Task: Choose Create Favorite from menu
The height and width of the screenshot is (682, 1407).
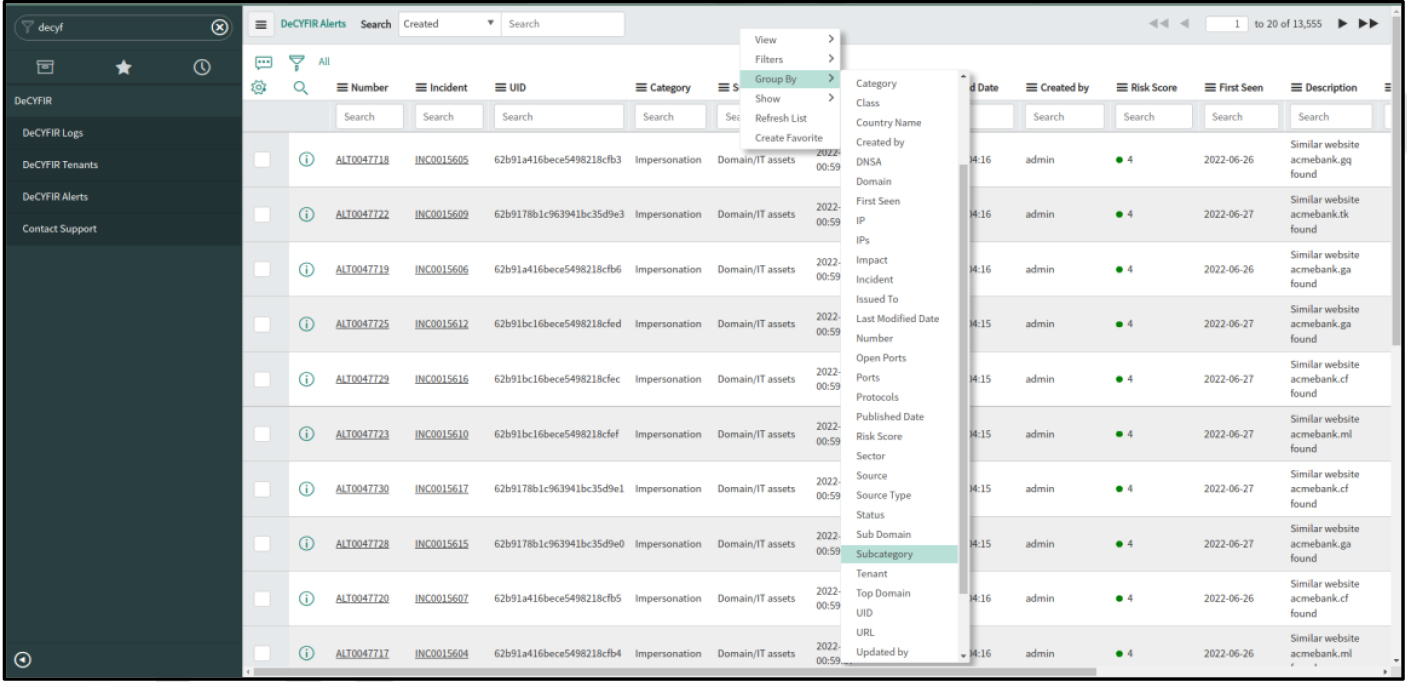Action: [x=789, y=138]
